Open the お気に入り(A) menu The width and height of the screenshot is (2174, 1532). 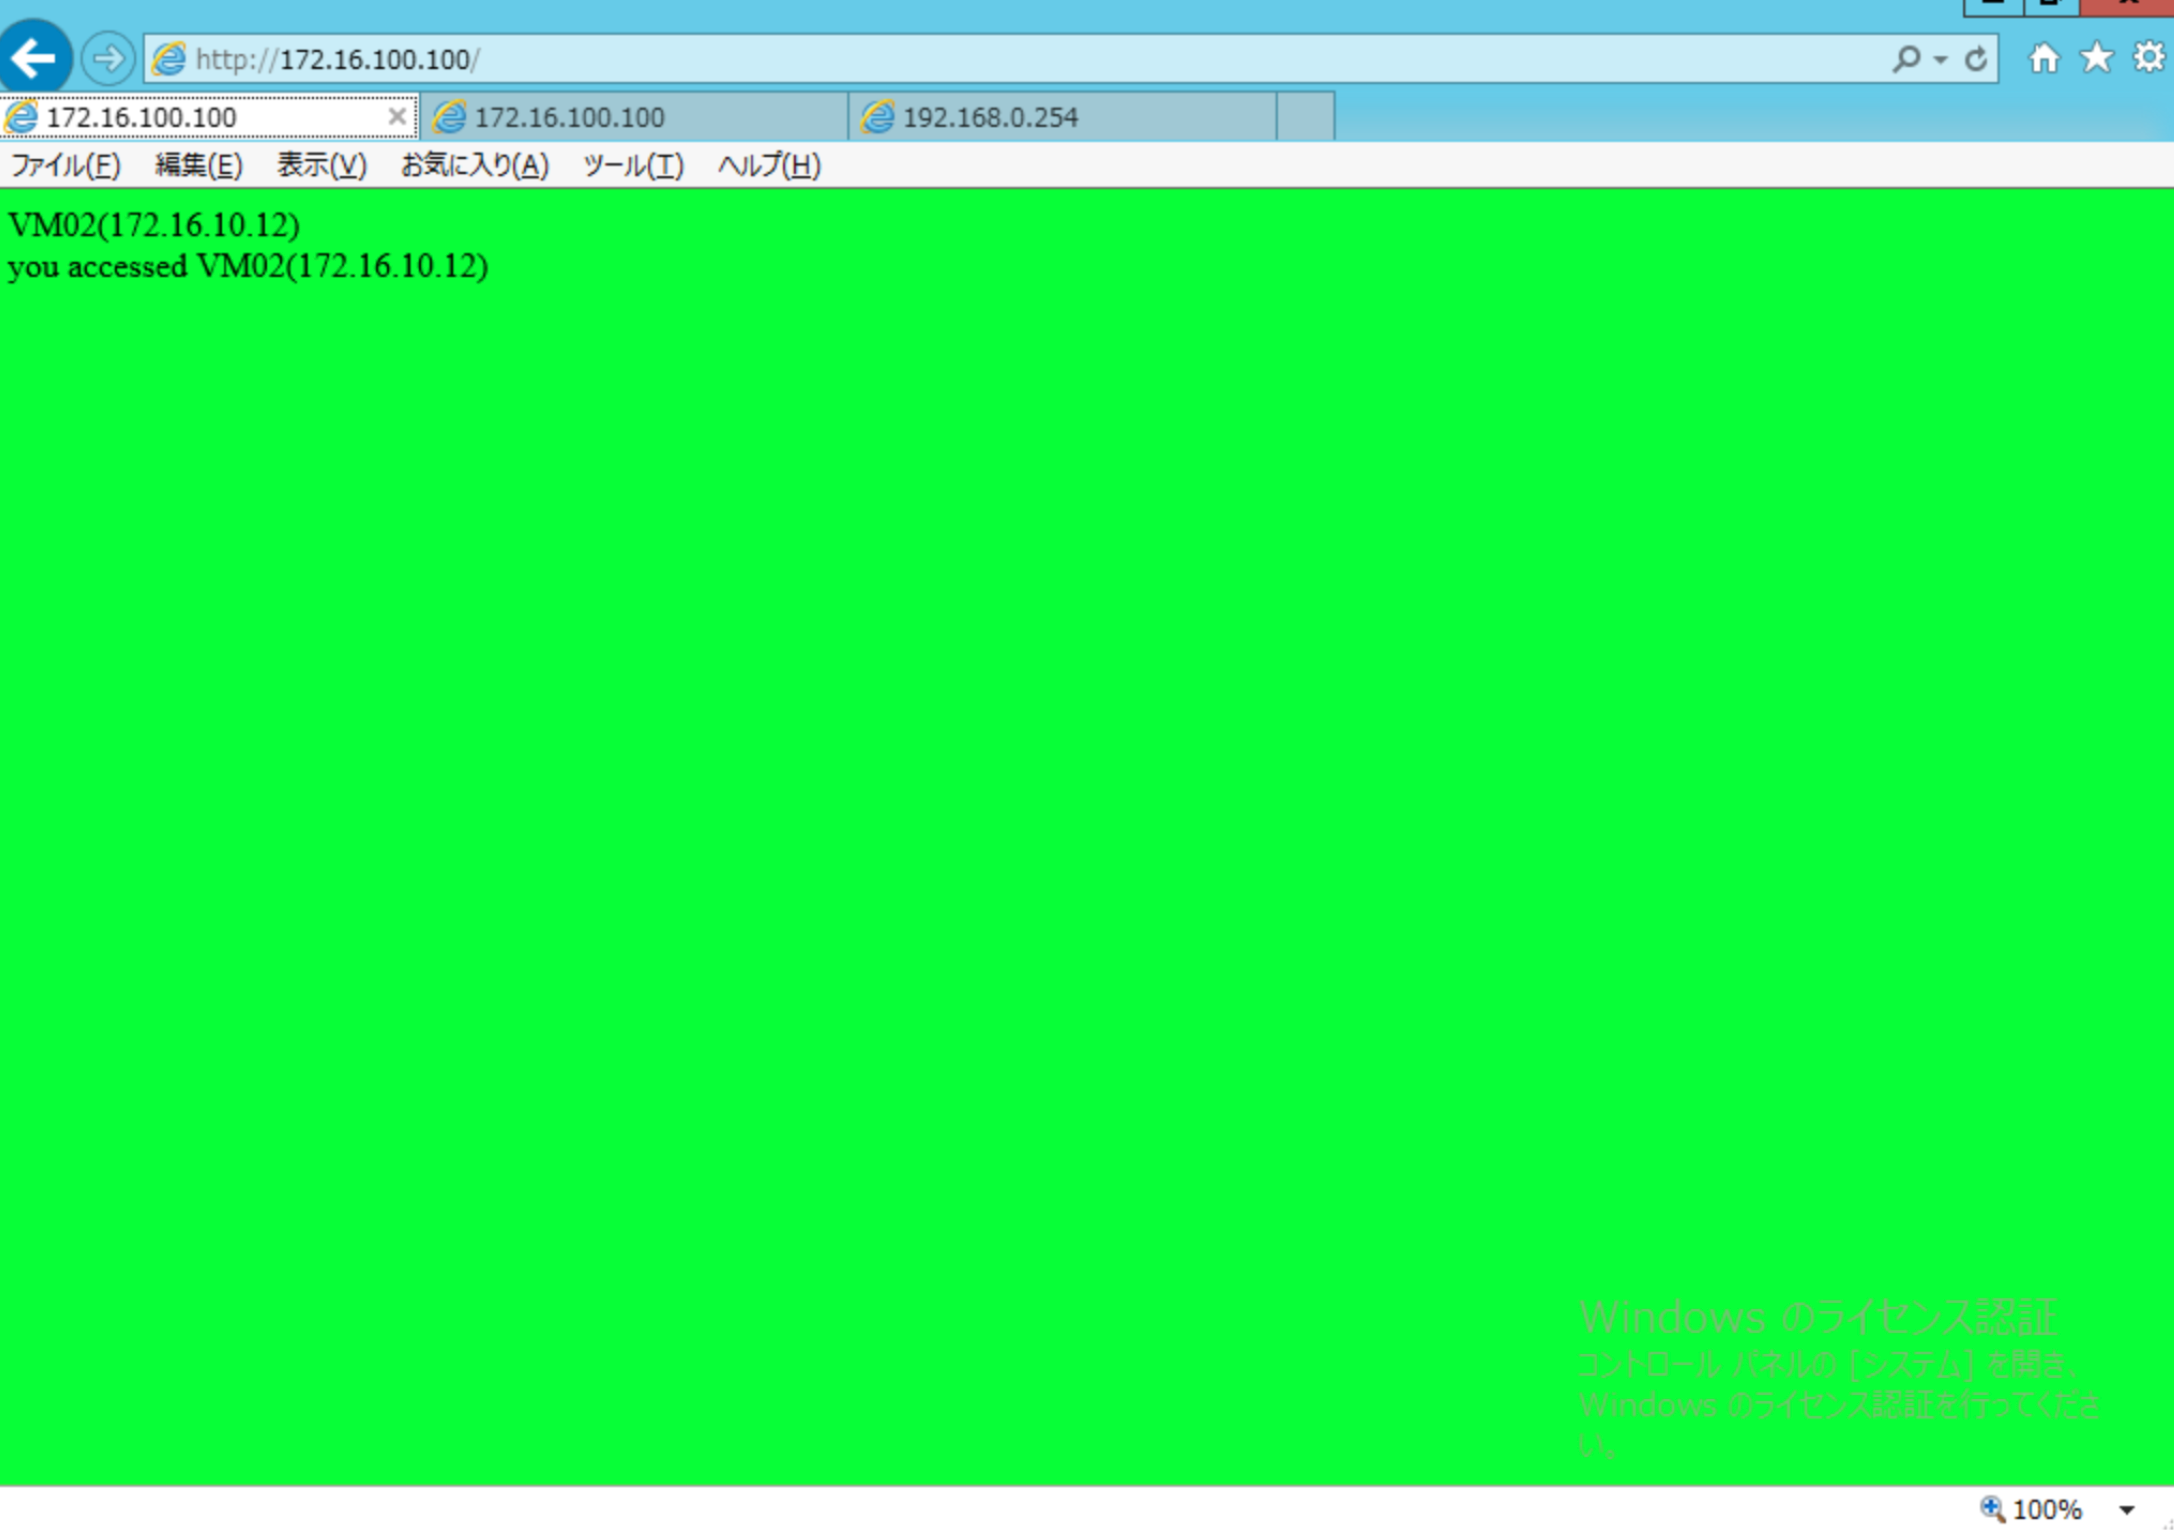pos(473,166)
